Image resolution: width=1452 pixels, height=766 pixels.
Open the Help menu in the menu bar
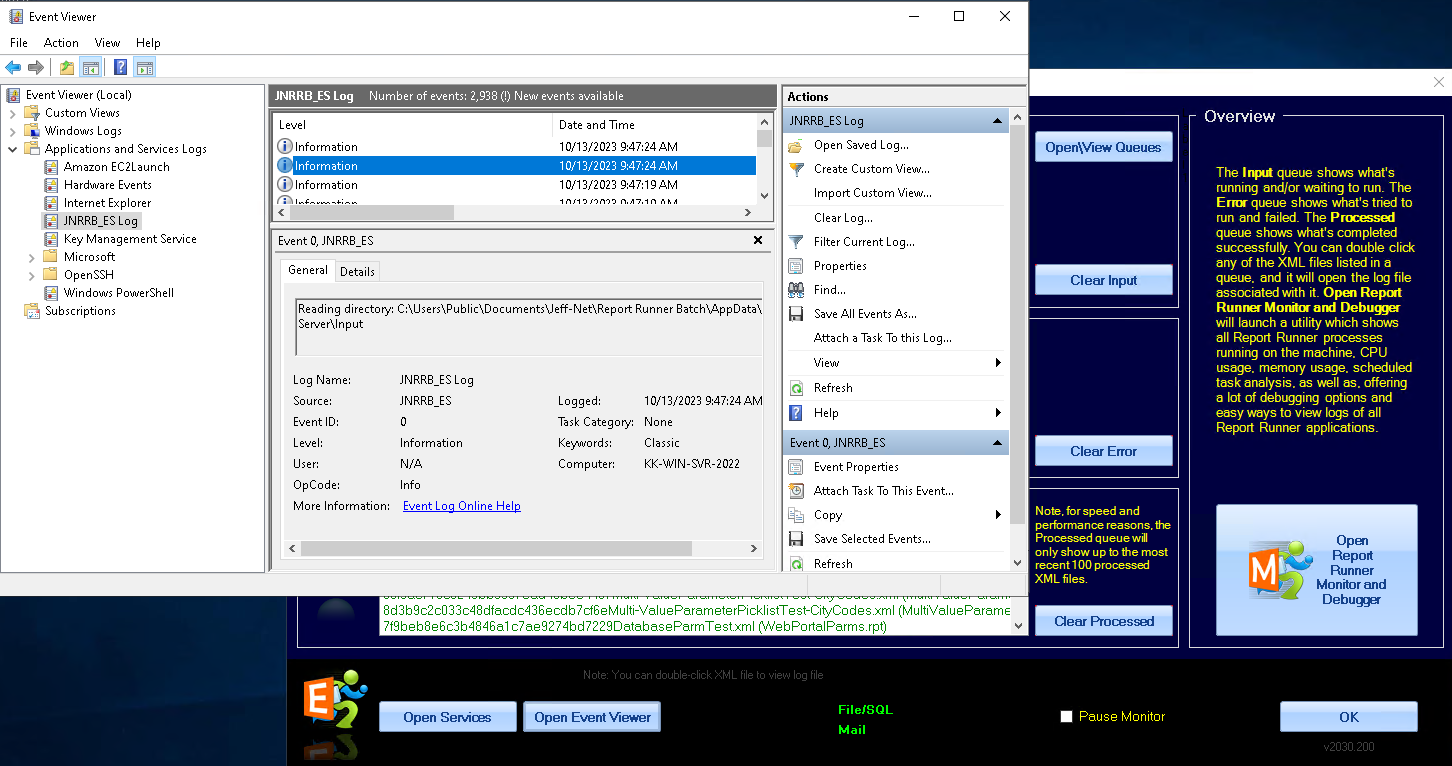coord(148,43)
